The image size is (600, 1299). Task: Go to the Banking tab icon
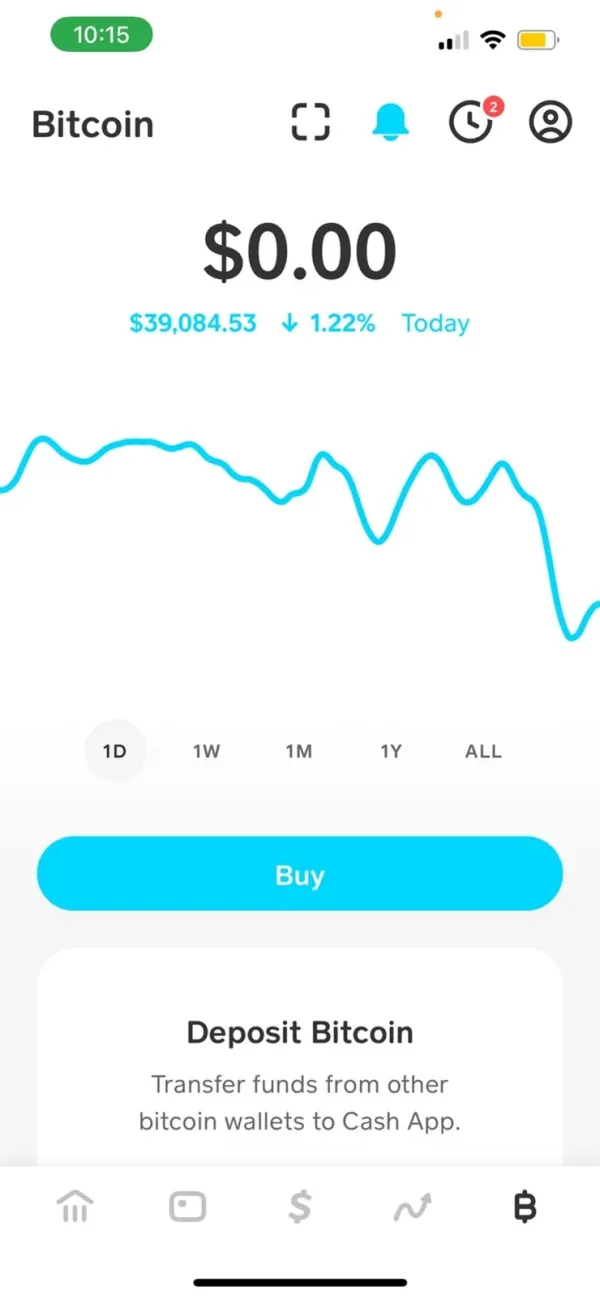point(75,1208)
